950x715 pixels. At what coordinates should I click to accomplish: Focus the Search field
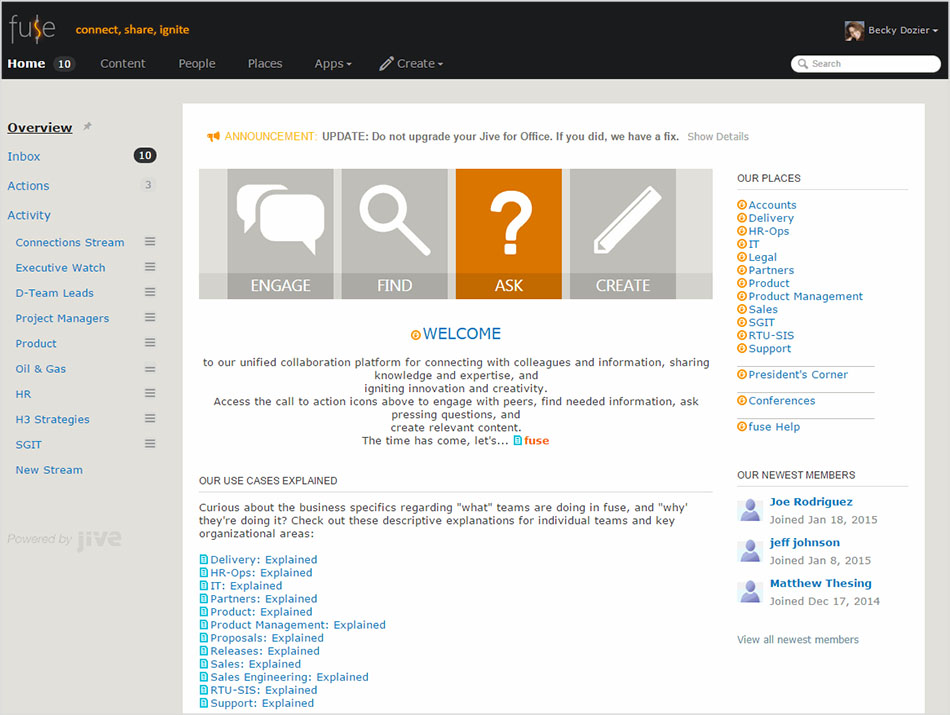coord(865,64)
